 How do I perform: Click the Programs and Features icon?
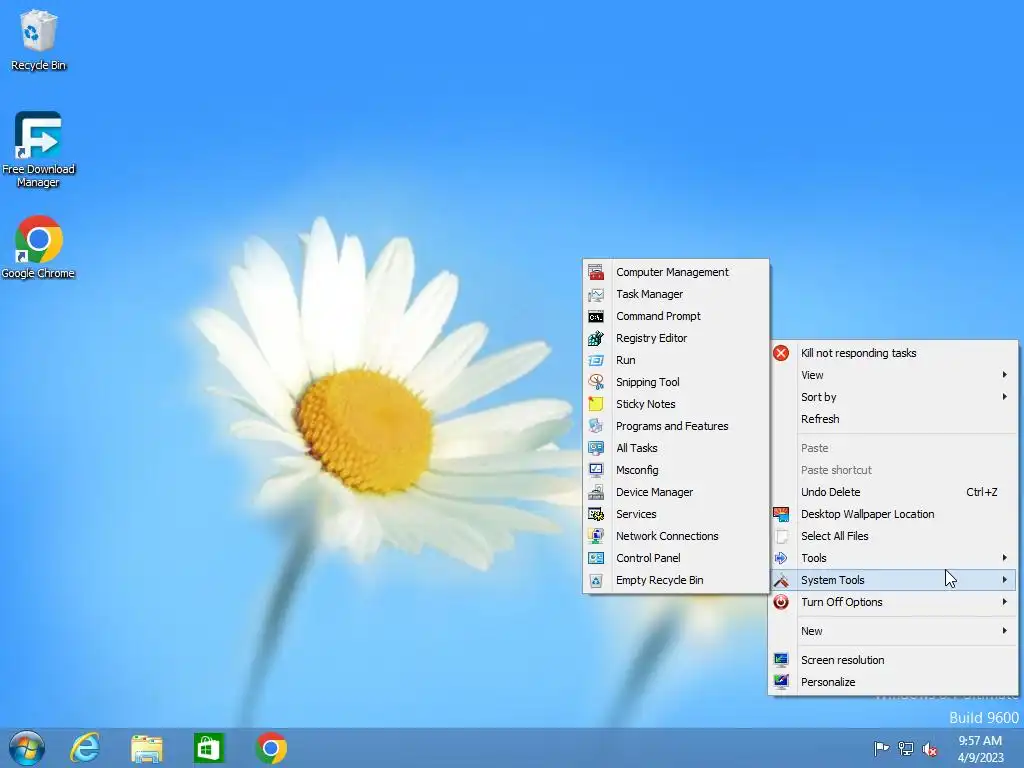[596, 426]
